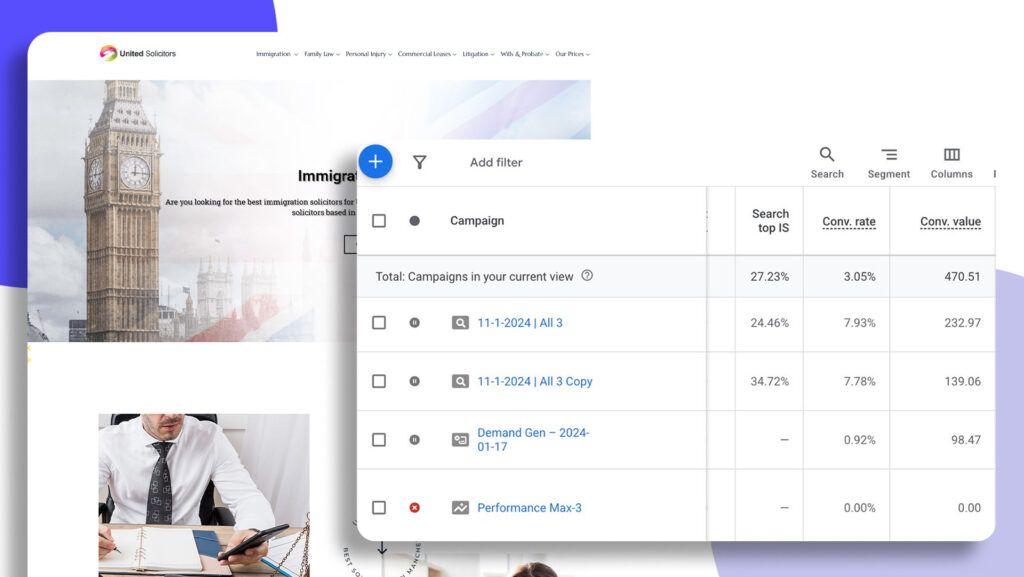Open the Columns icon

click(x=951, y=155)
